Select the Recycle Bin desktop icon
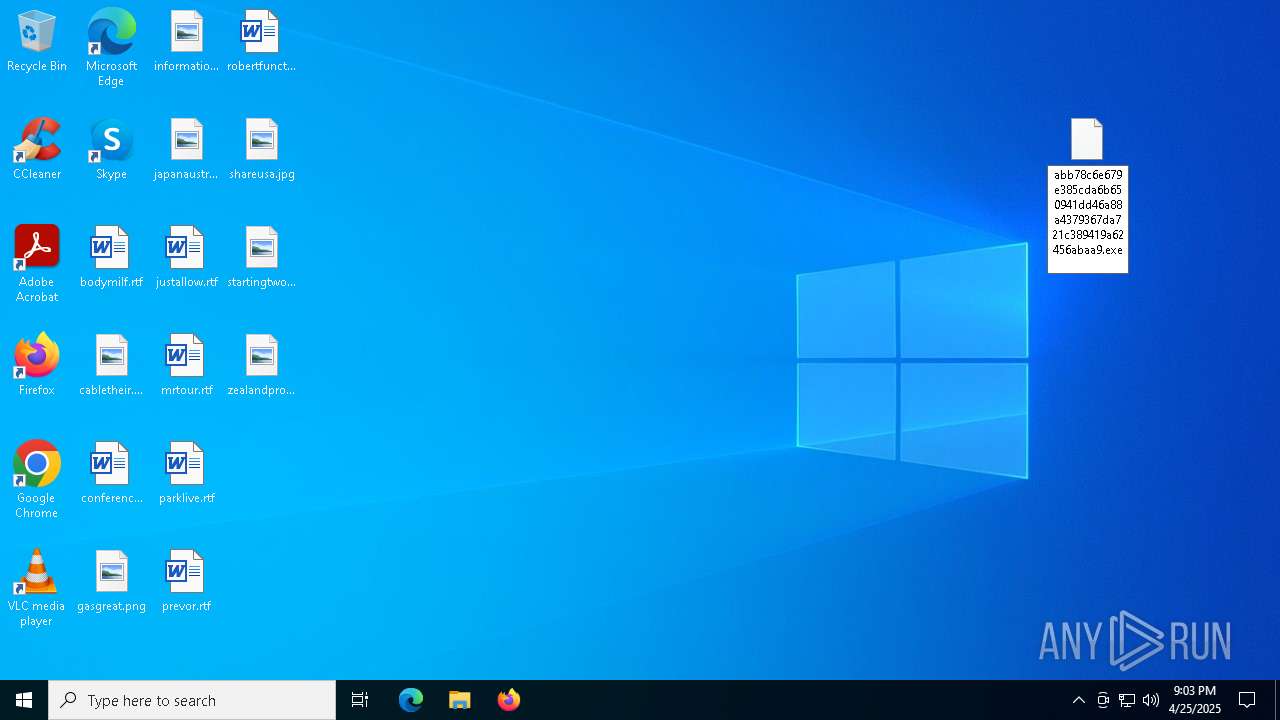Screen dimensions: 1280x720 click(37, 42)
